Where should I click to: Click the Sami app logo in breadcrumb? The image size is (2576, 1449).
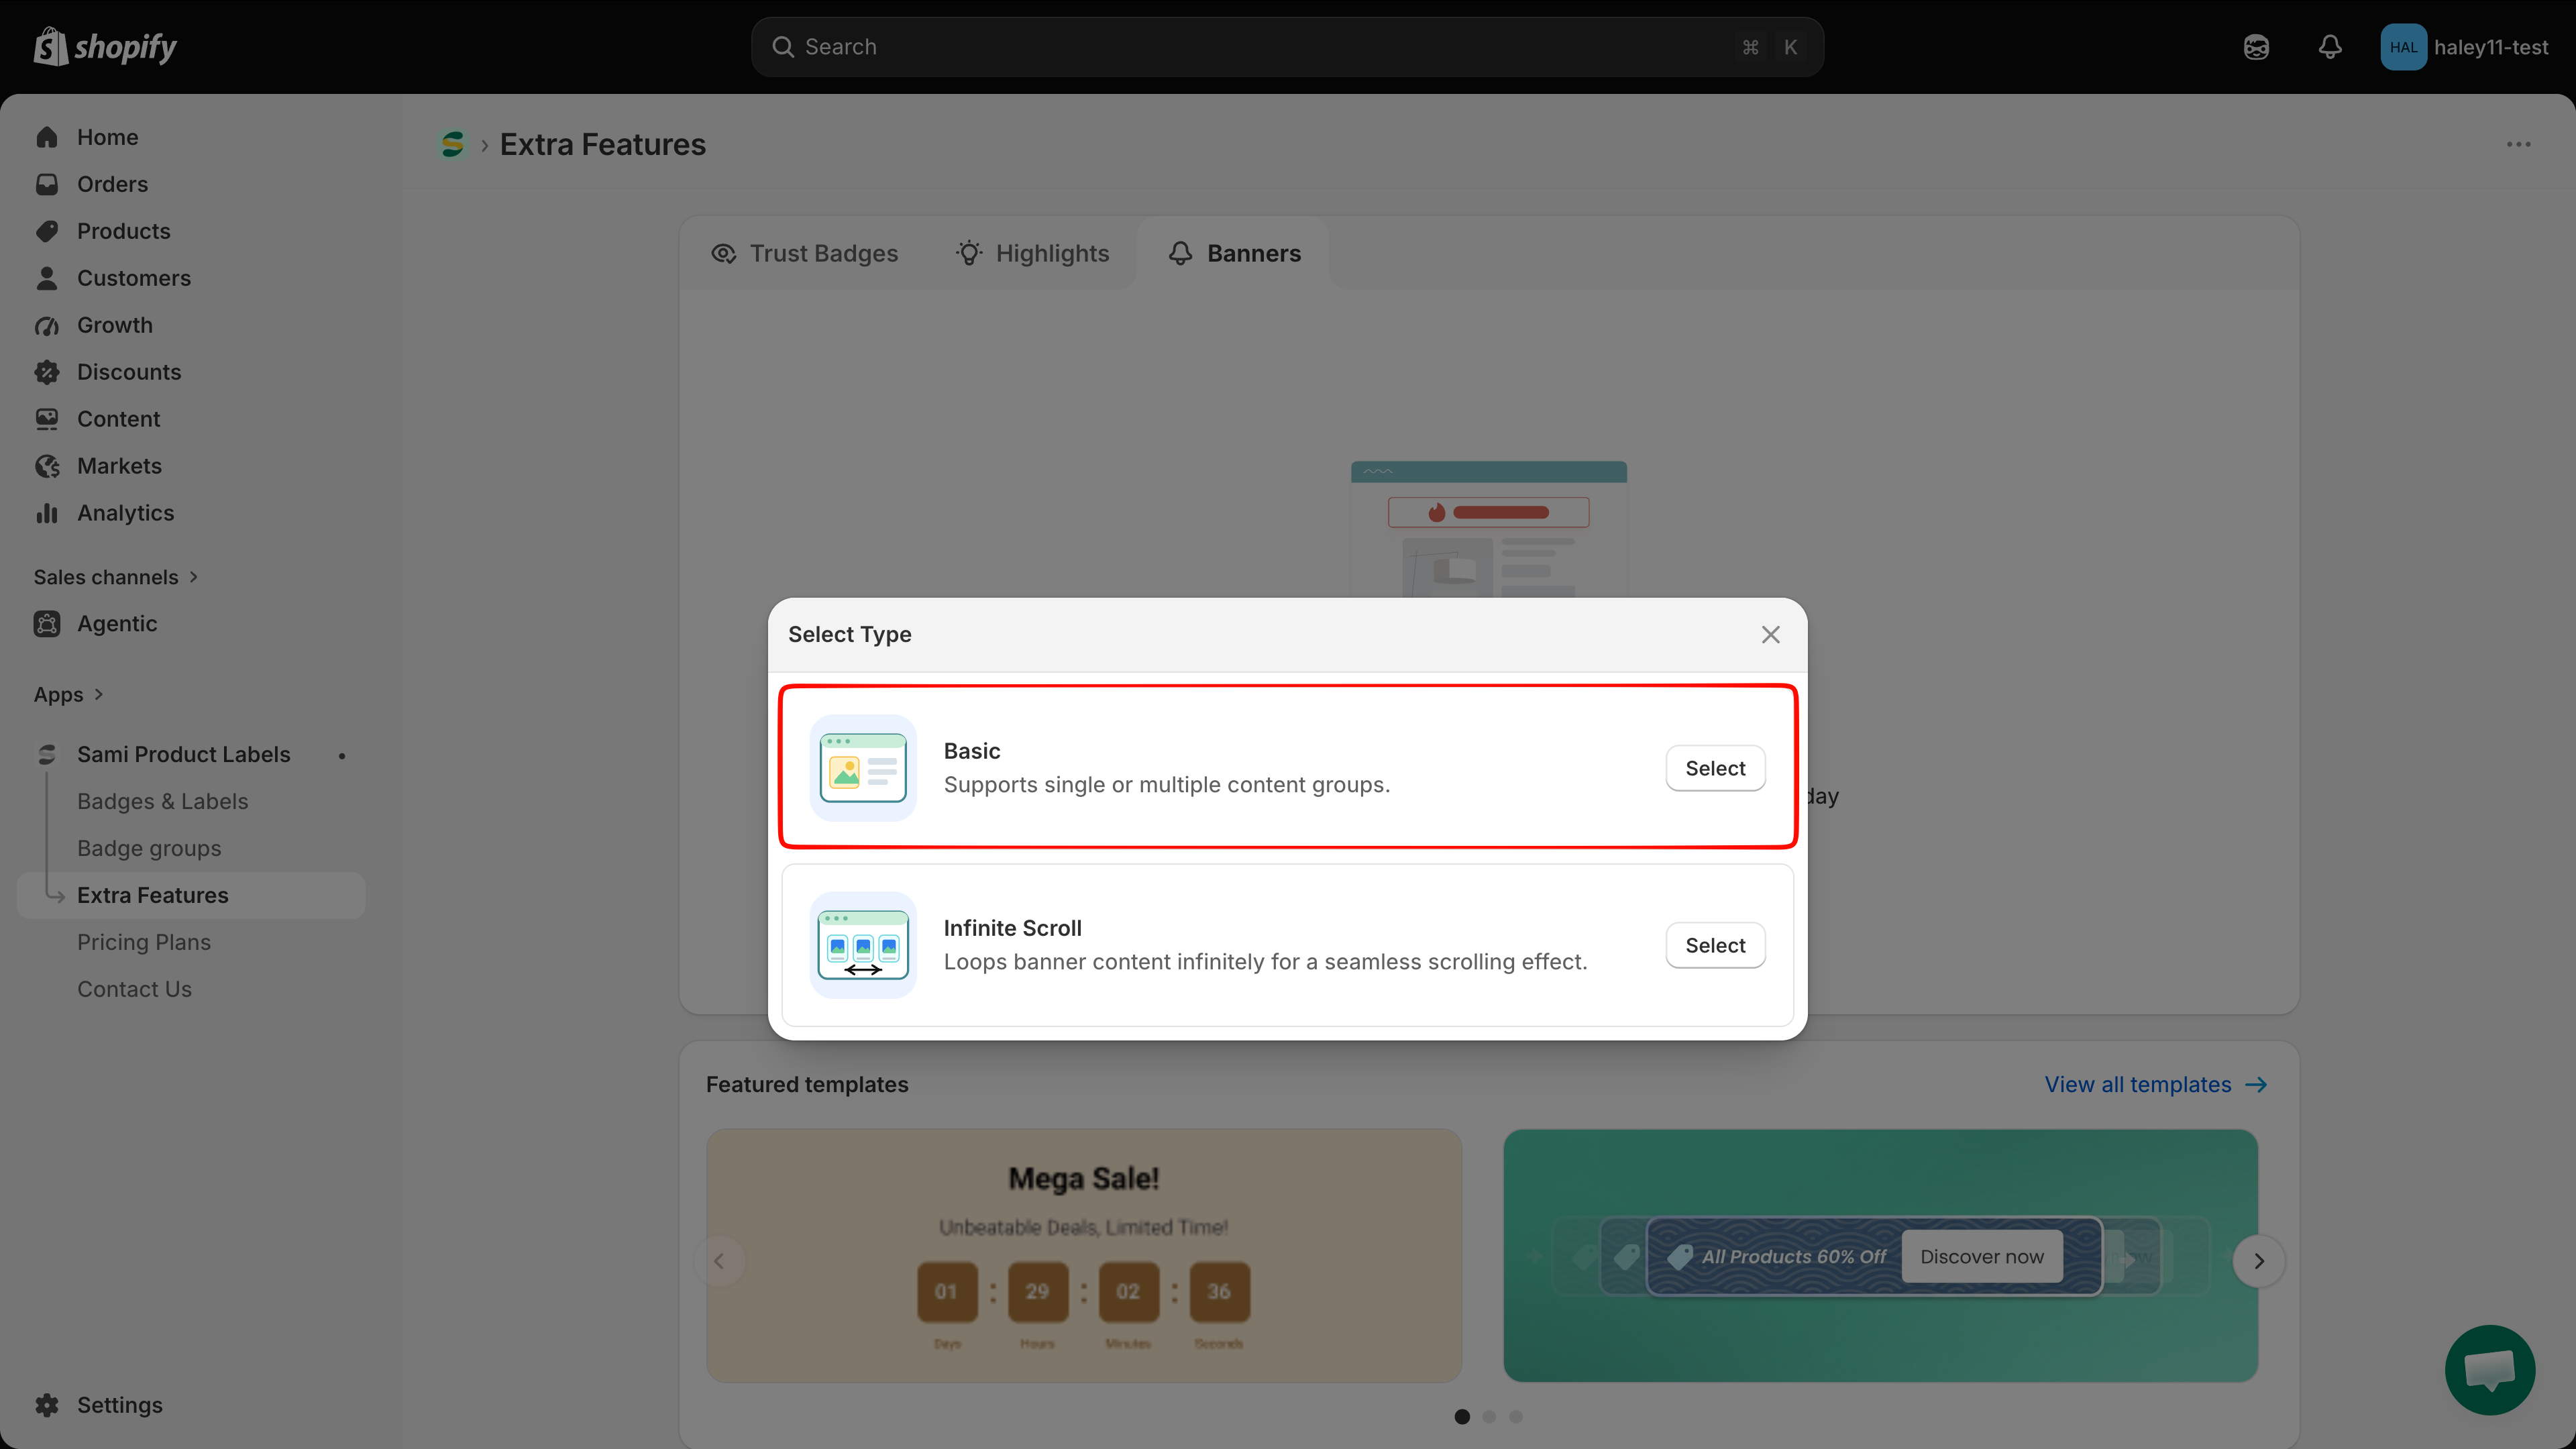tap(453, 144)
